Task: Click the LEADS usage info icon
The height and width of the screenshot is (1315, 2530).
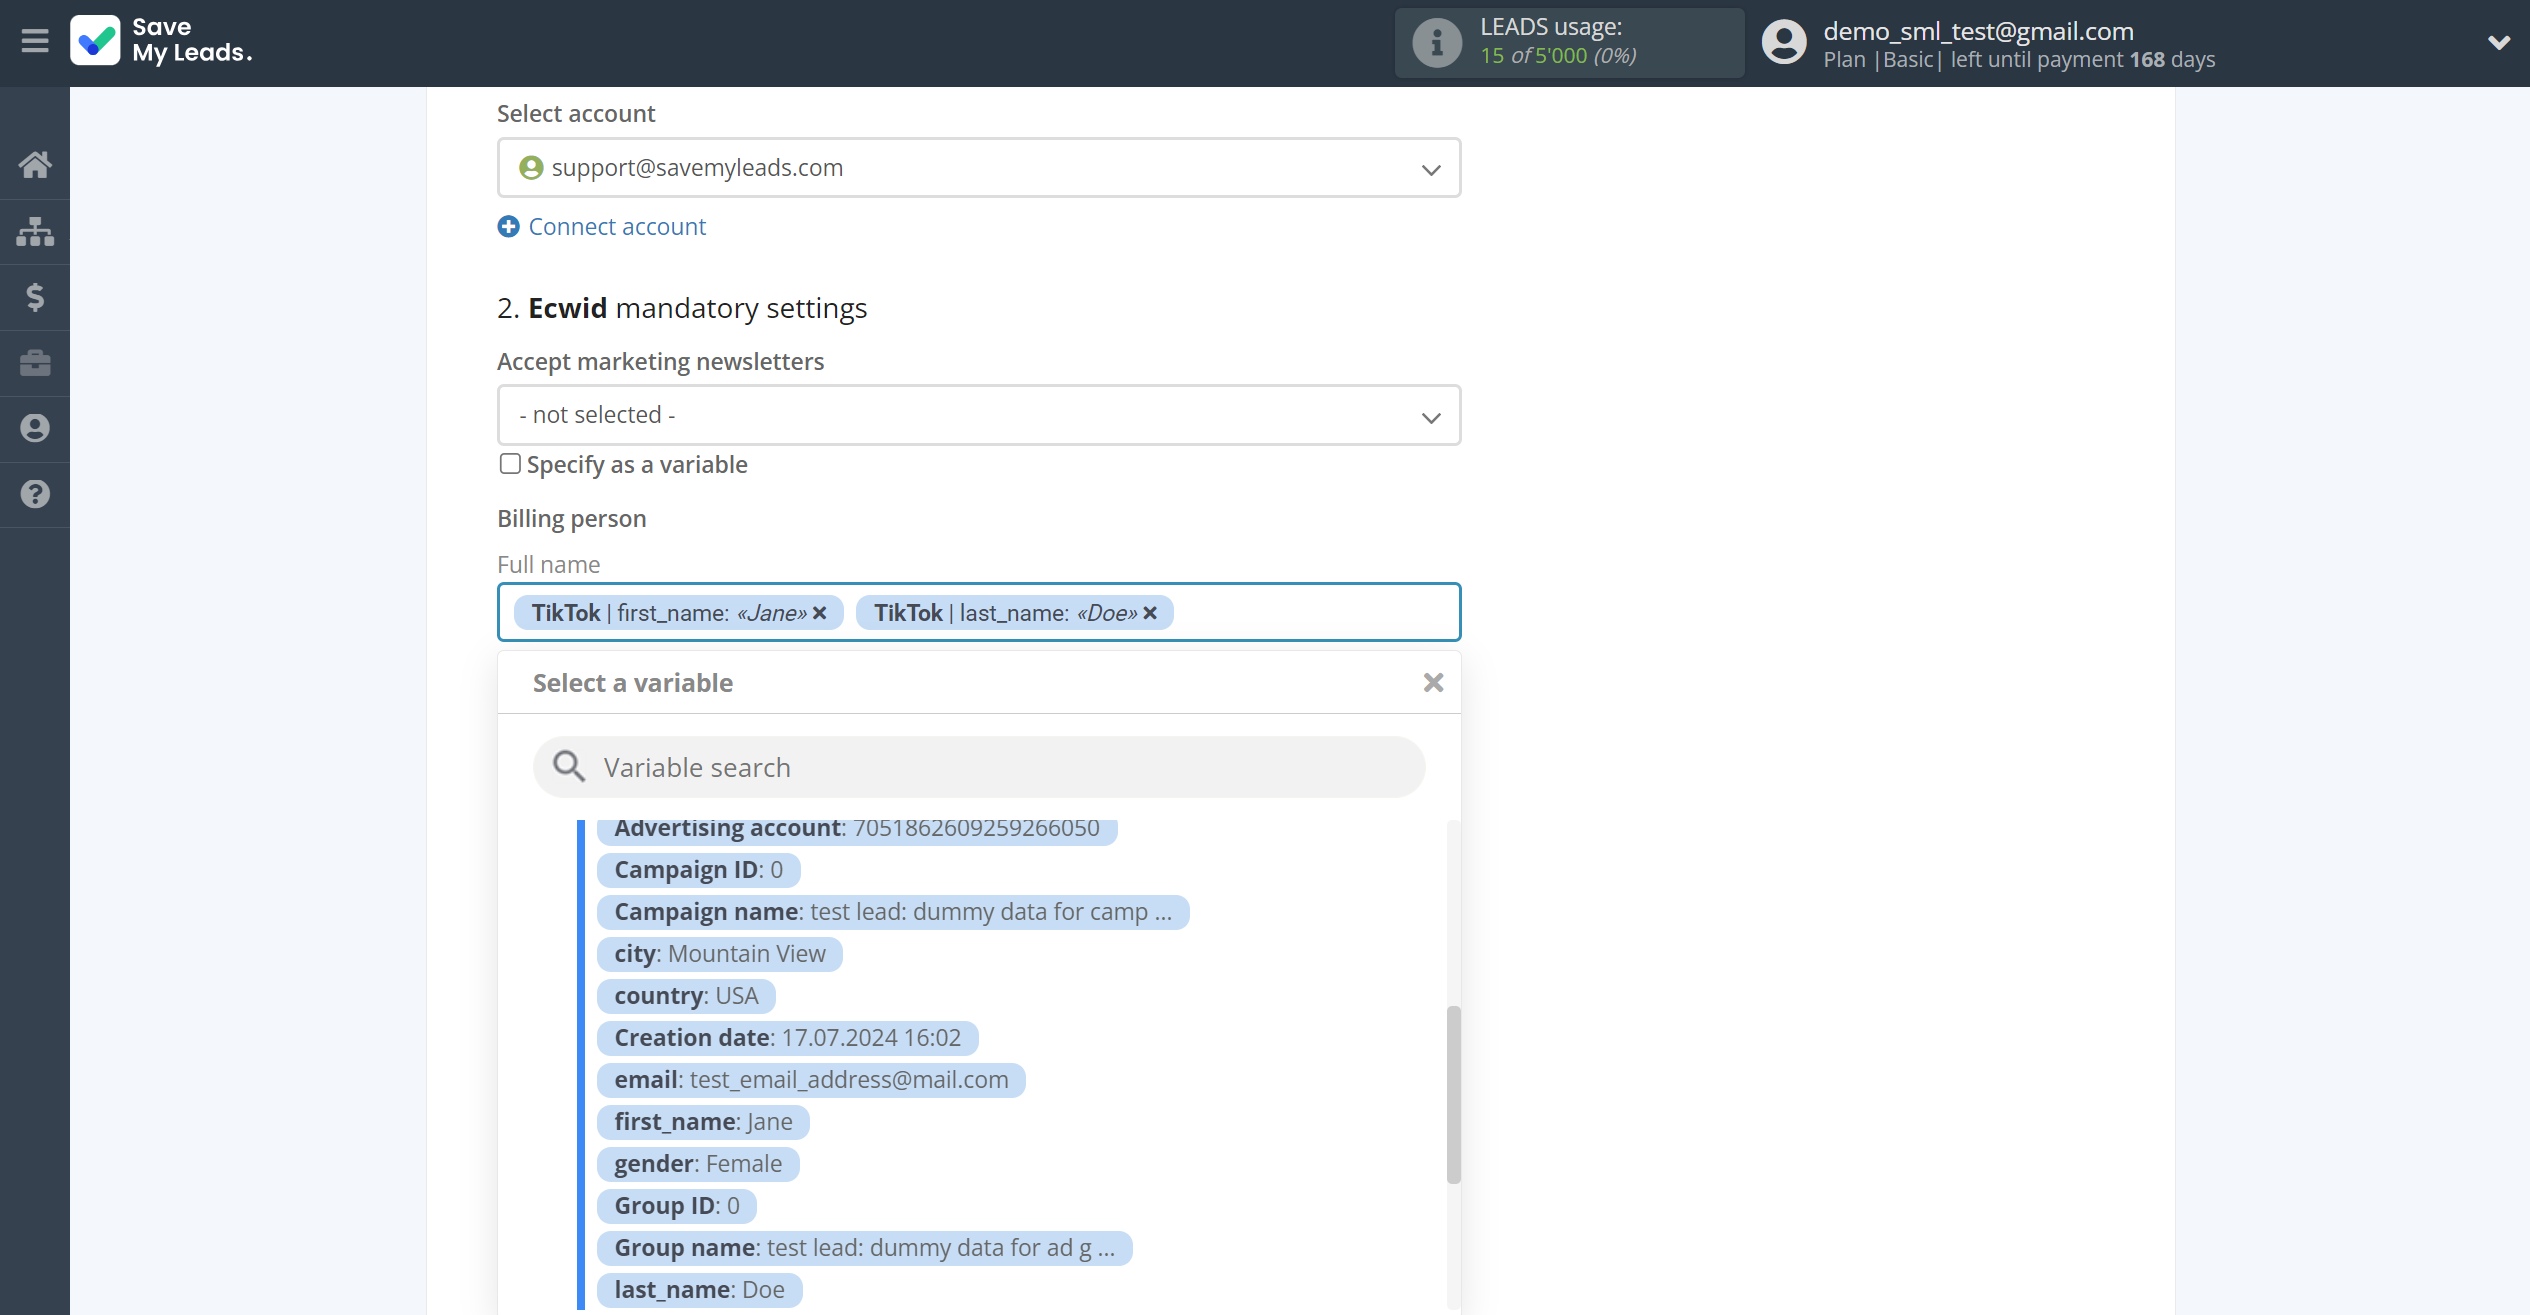Action: (1437, 43)
